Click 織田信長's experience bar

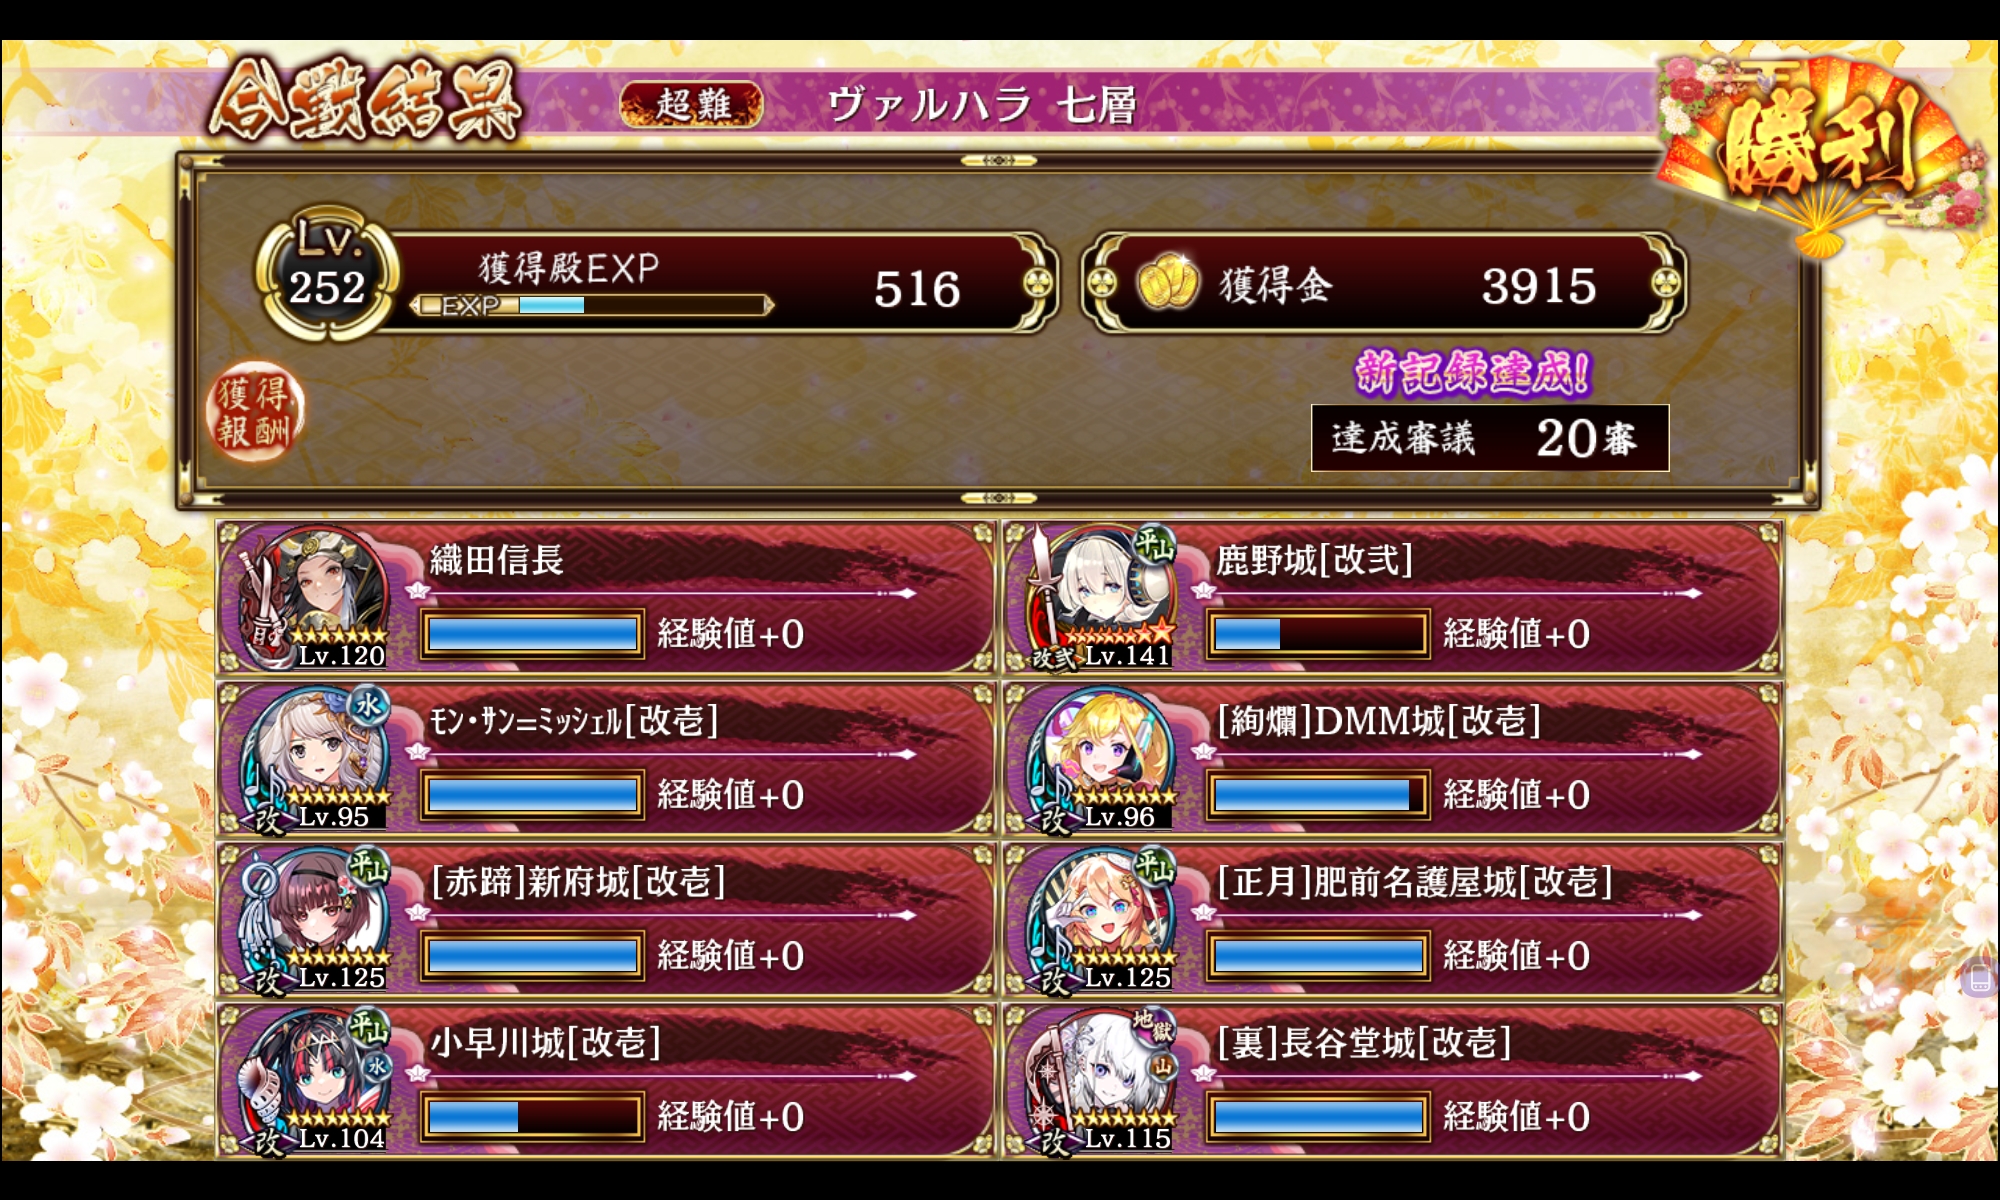coord(532,634)
